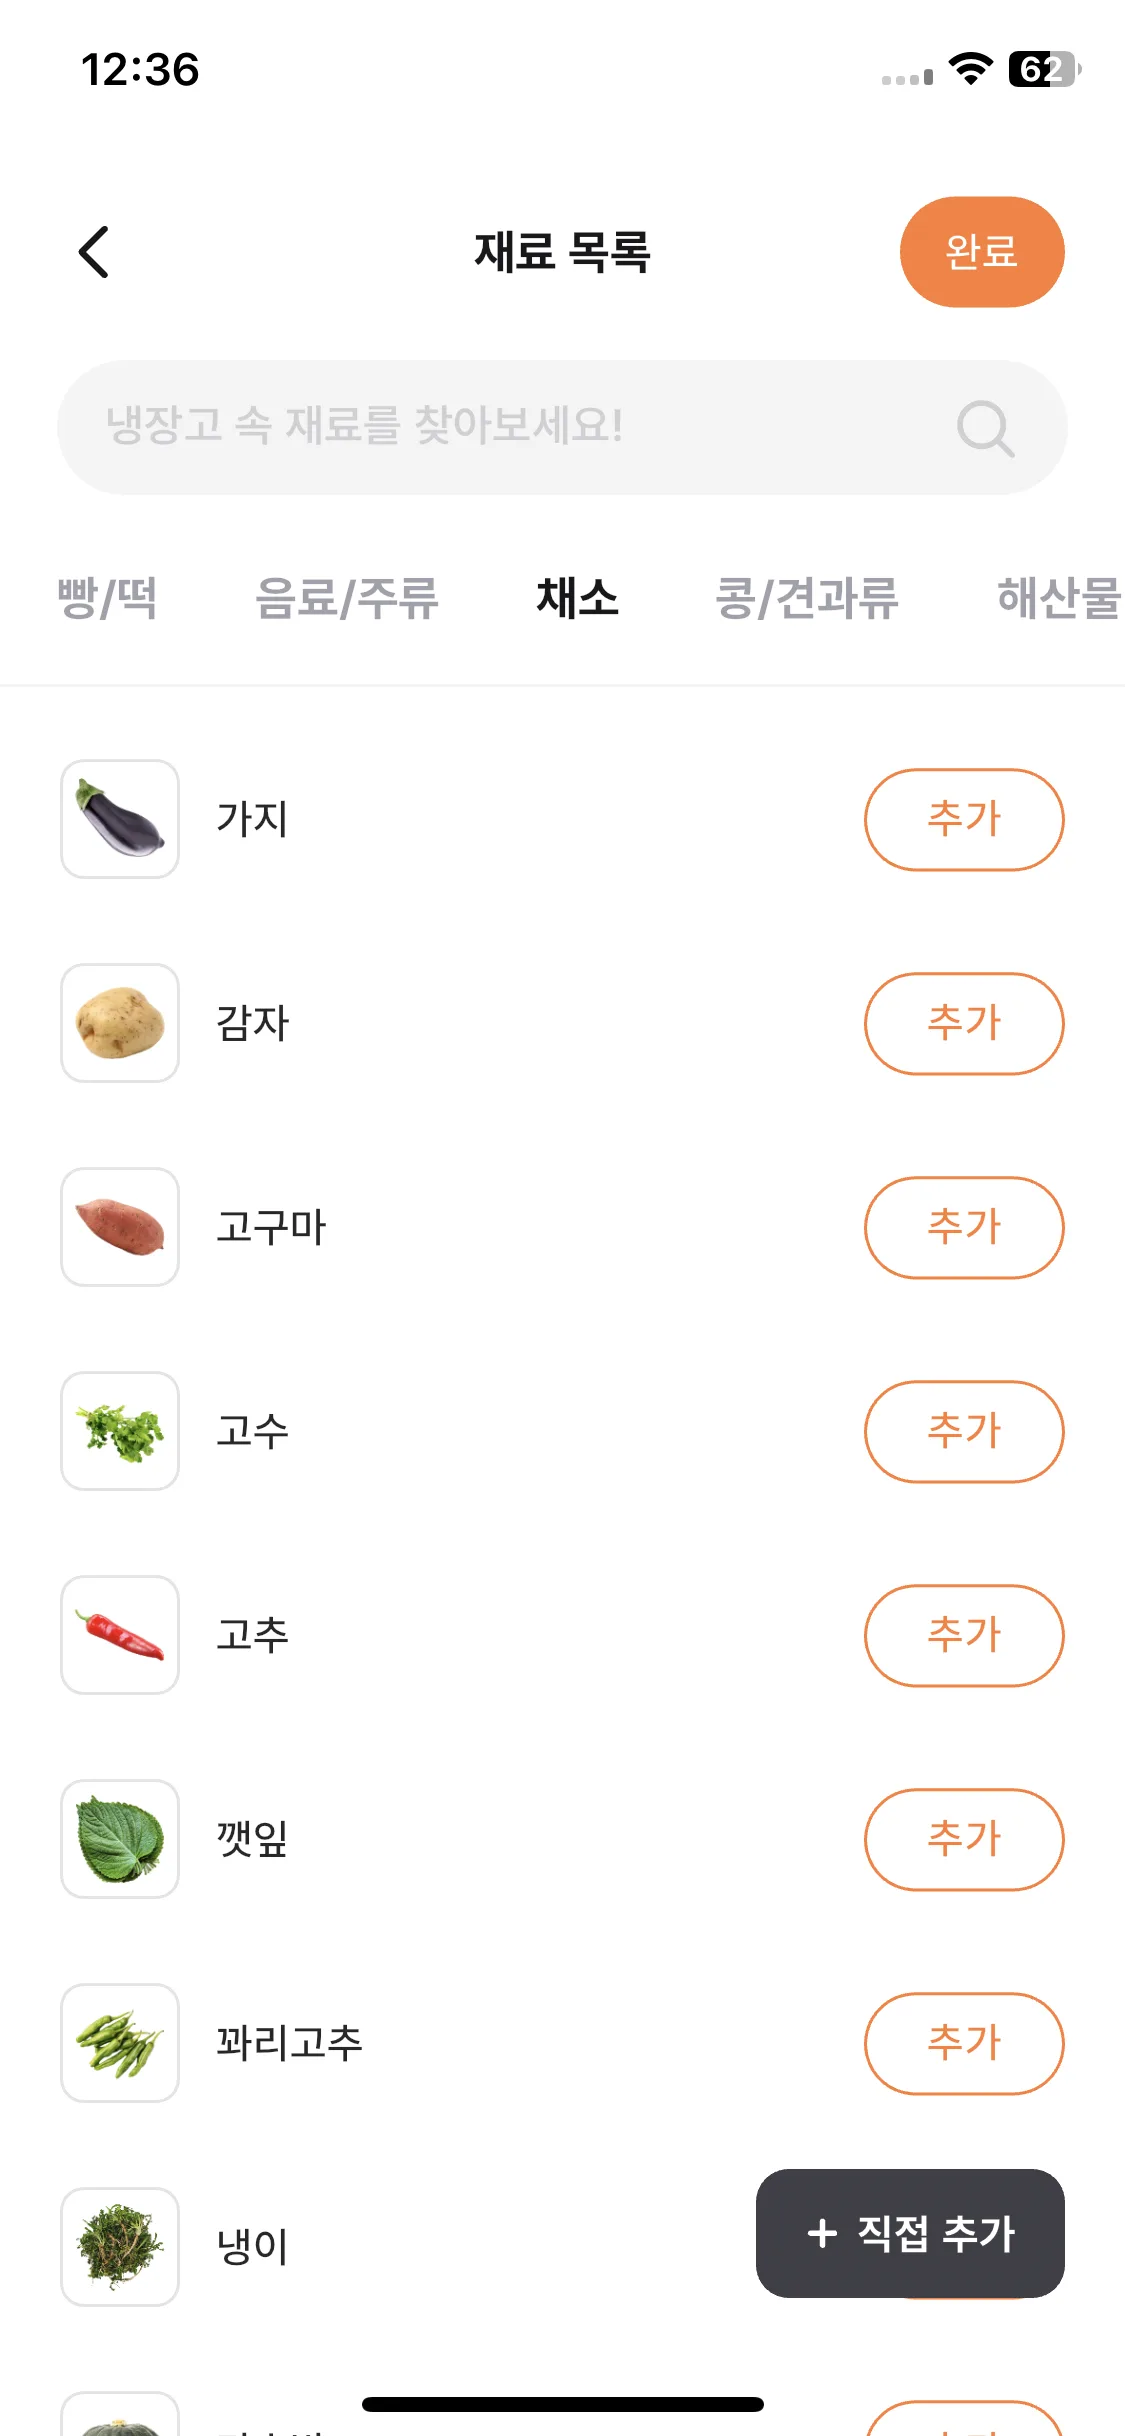Screen dimensions: 1125x2436
Task: Click the orange 완료 button
Action: coord(982,252)
